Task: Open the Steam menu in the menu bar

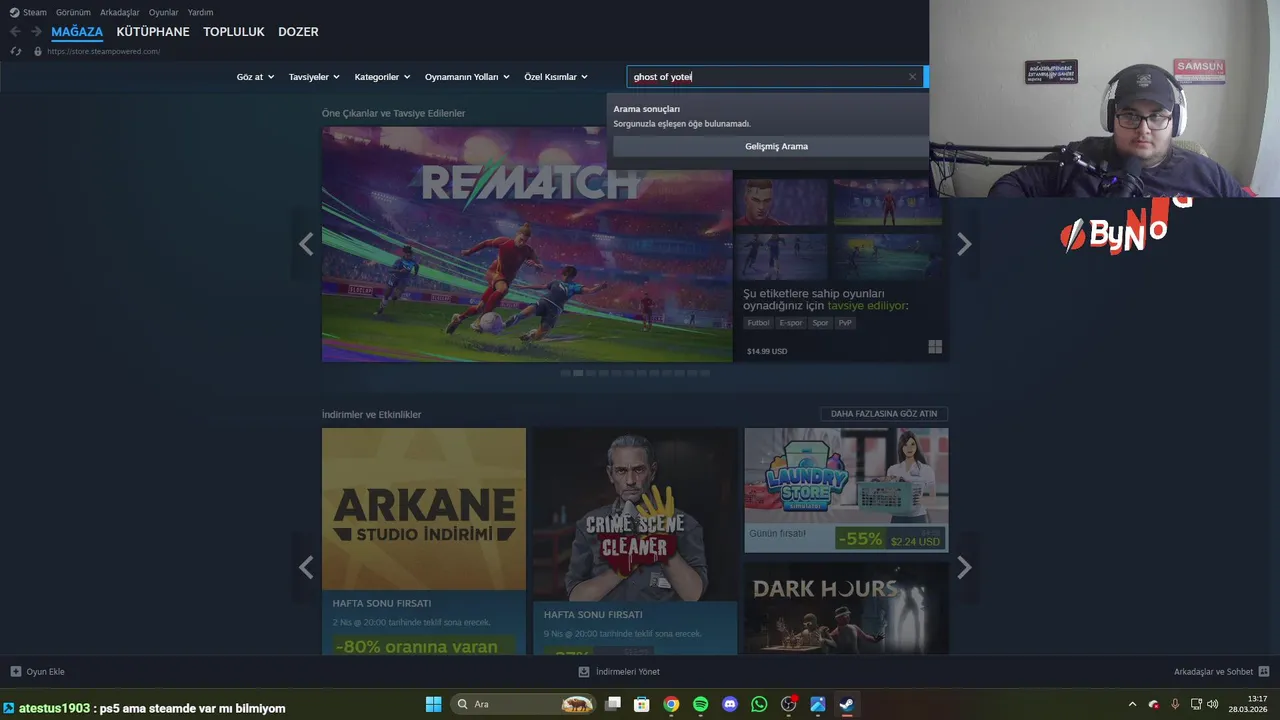Action: point(28,12)
